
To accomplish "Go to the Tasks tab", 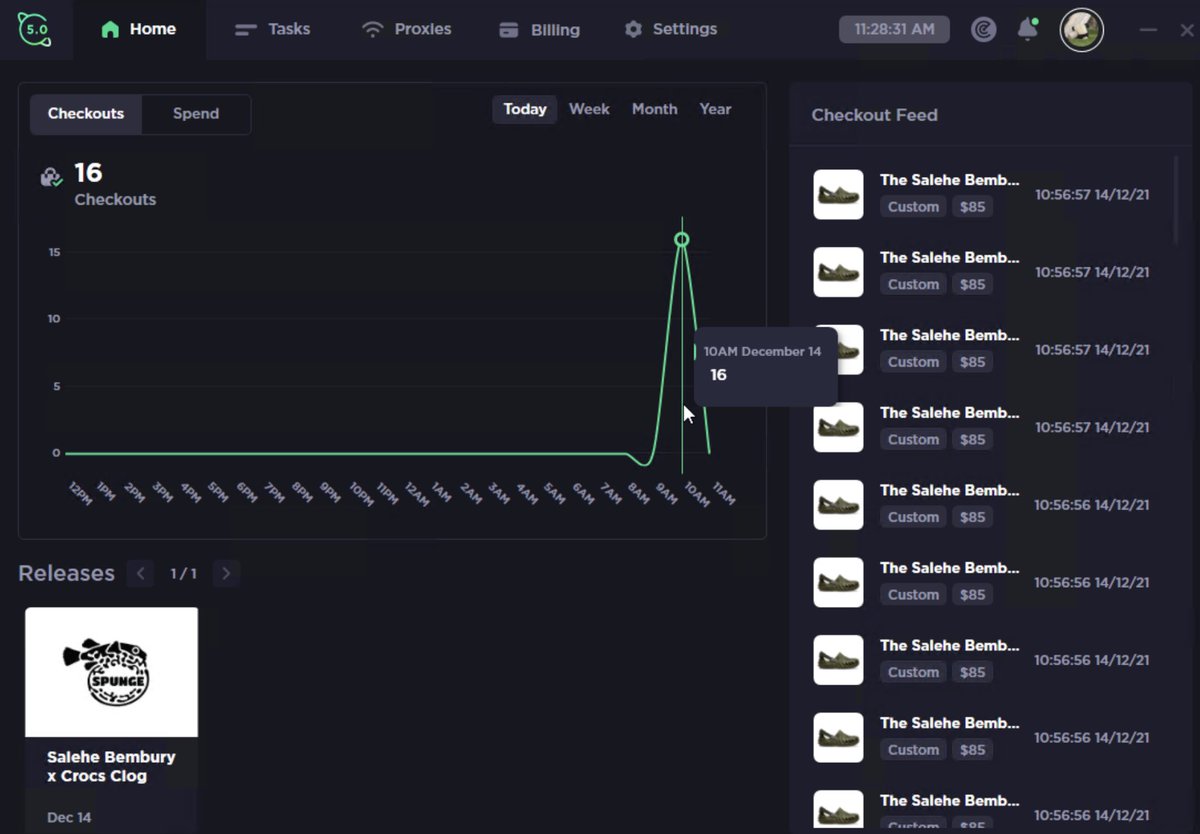I will [x=272, y=29].
